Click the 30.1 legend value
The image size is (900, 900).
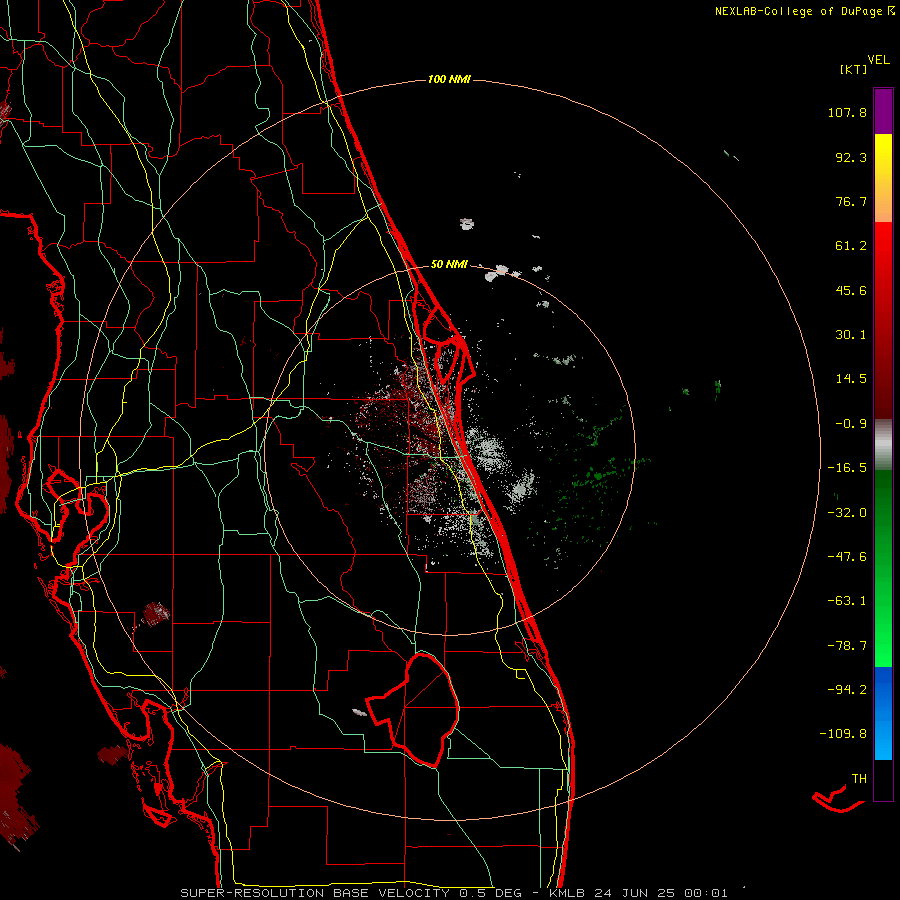851,335
